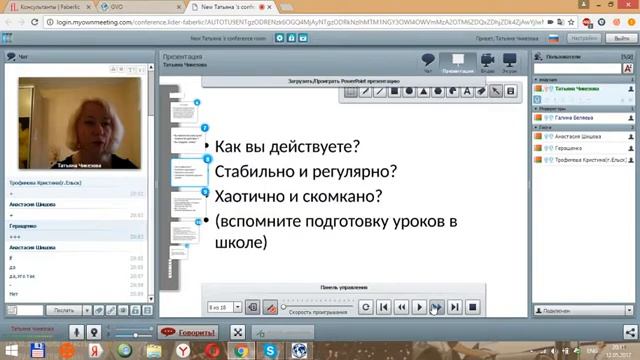640x360 pixels.
Task: Start presentation playback
Action: [419, 307]
